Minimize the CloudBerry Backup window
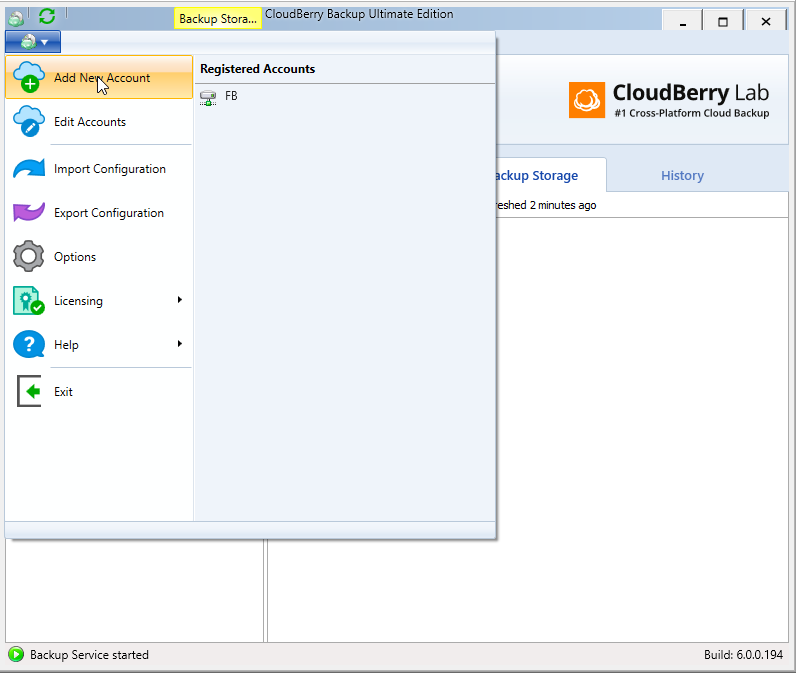Image resolution: width=796 pixels, height=673 pixels. coord(682,21)
